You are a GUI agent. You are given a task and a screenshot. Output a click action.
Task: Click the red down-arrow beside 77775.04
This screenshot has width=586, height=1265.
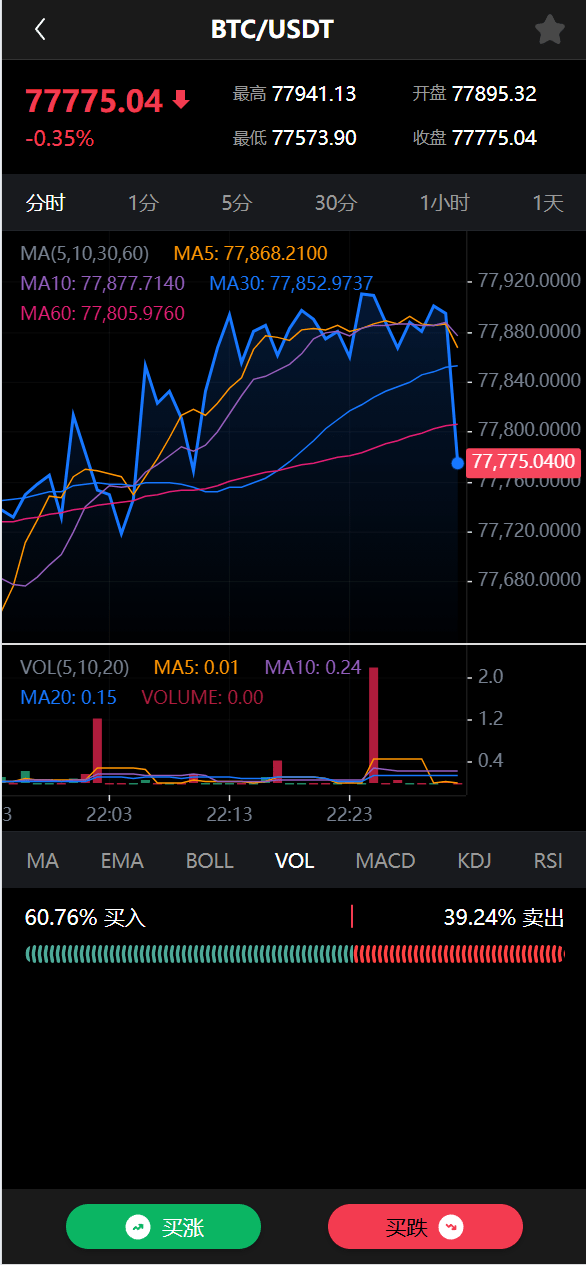tap(181, 100)
